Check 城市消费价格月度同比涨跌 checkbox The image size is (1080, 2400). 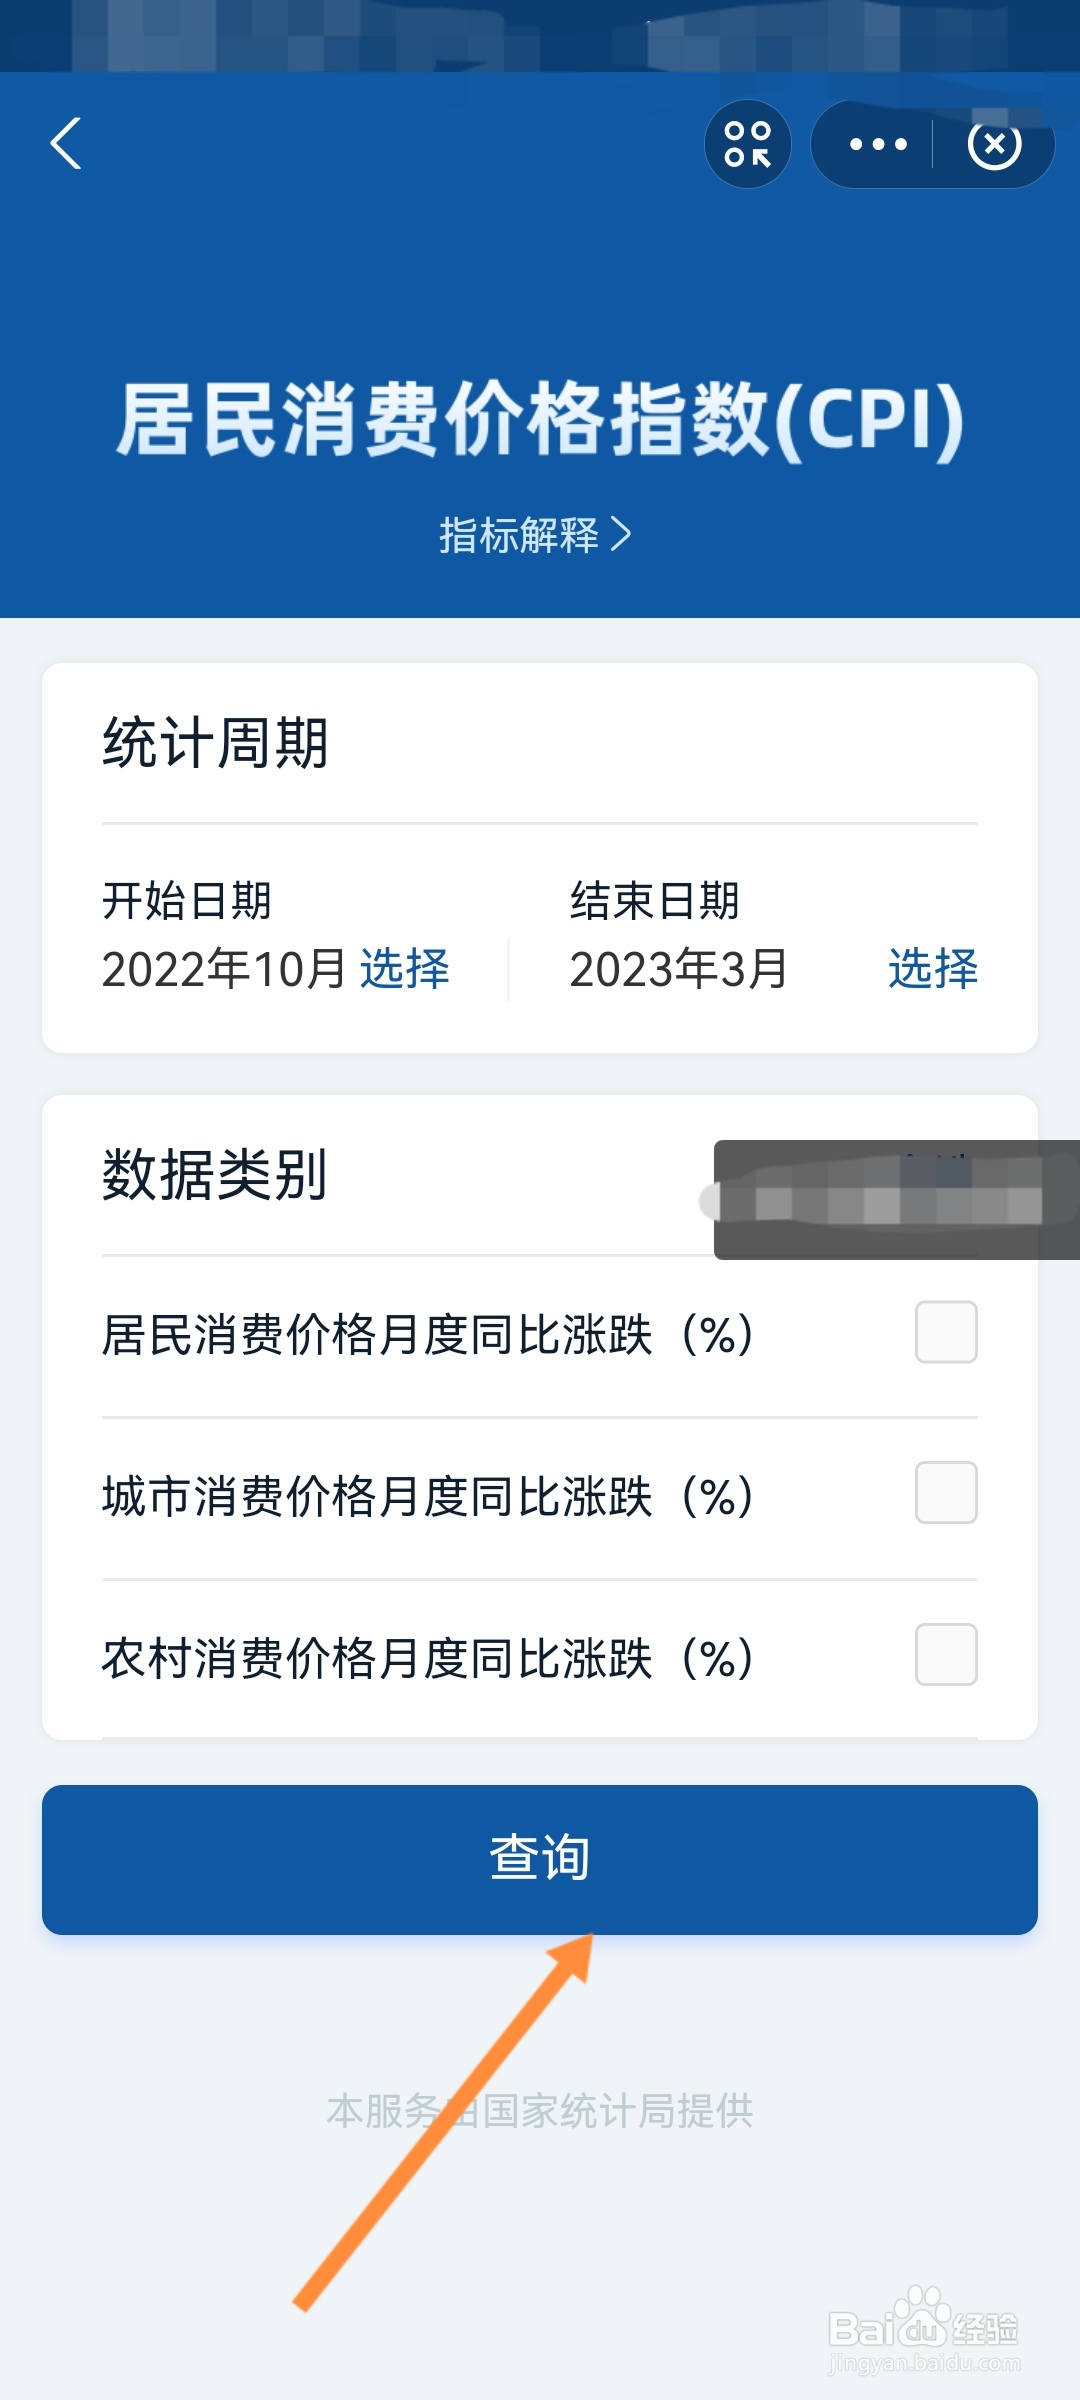[x=946, y=1493]
